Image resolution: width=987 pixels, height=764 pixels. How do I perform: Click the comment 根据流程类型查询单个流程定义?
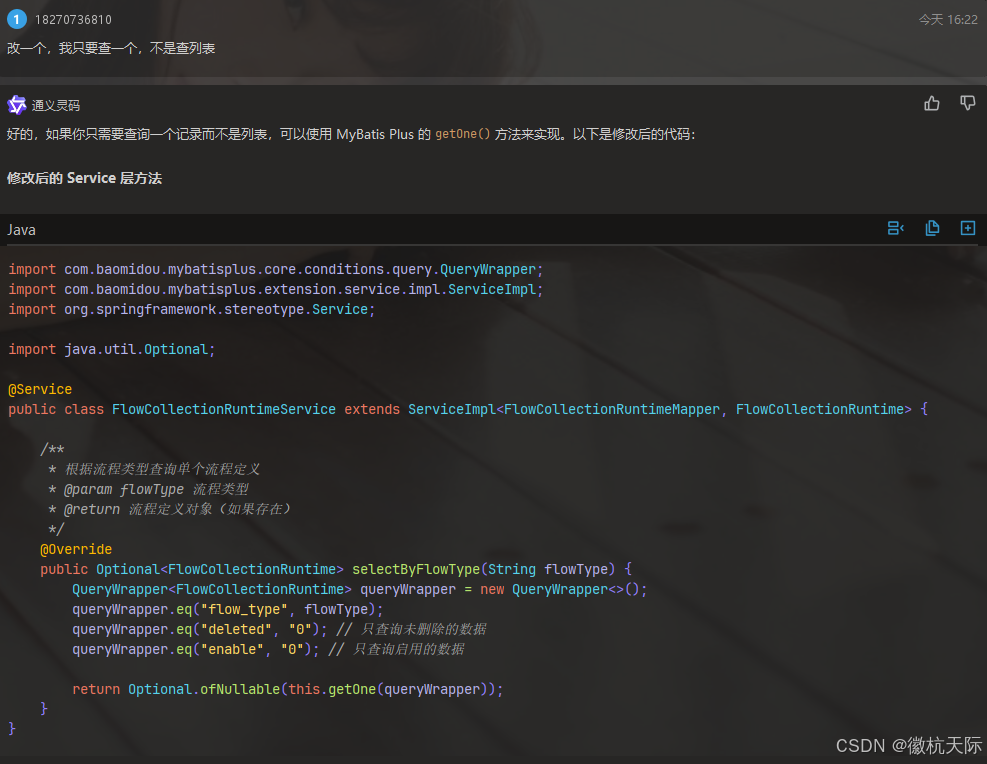pos(162,469)
